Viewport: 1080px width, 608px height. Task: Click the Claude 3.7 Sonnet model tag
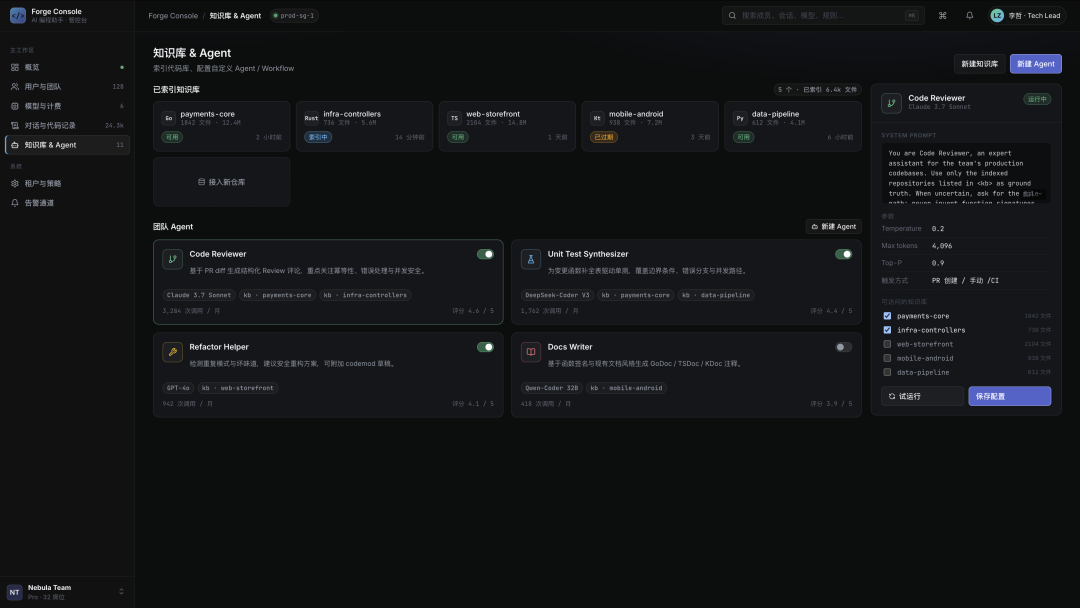pyautogui.click(x=199, y=295)
